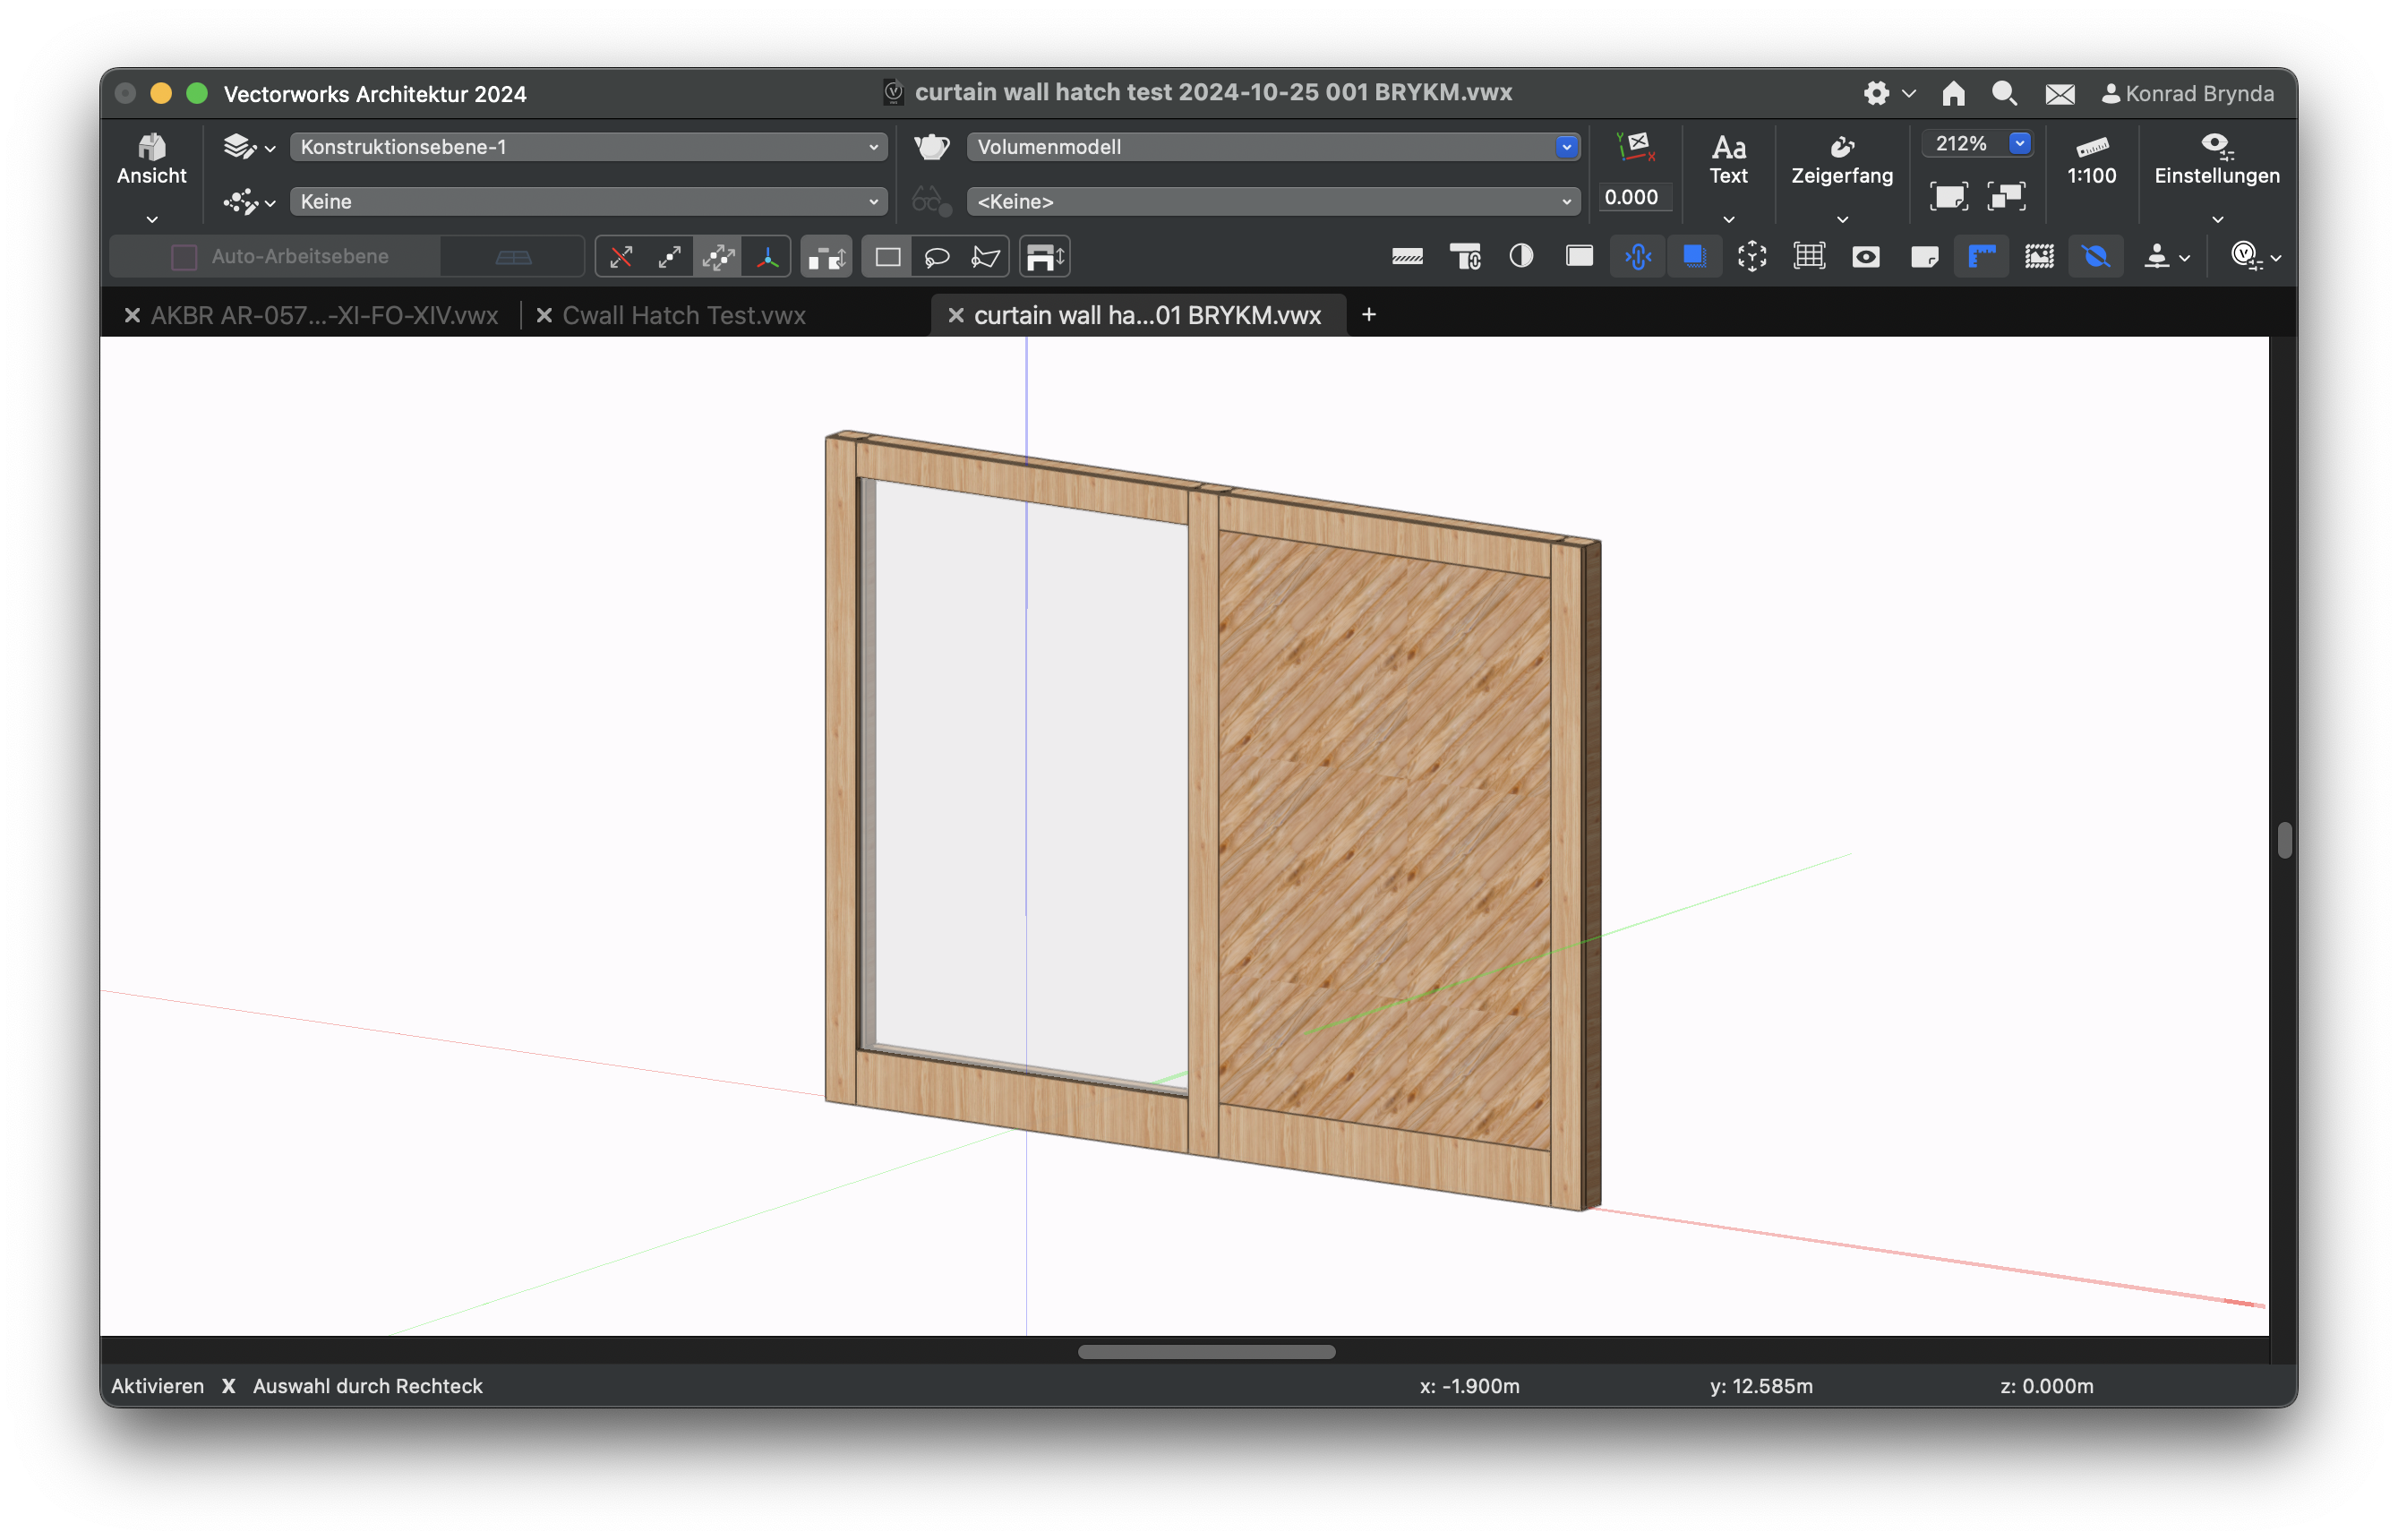The image size is (2398, 1540).
Task: Click the fit to page zoom icon
Action: point(1948,196)
